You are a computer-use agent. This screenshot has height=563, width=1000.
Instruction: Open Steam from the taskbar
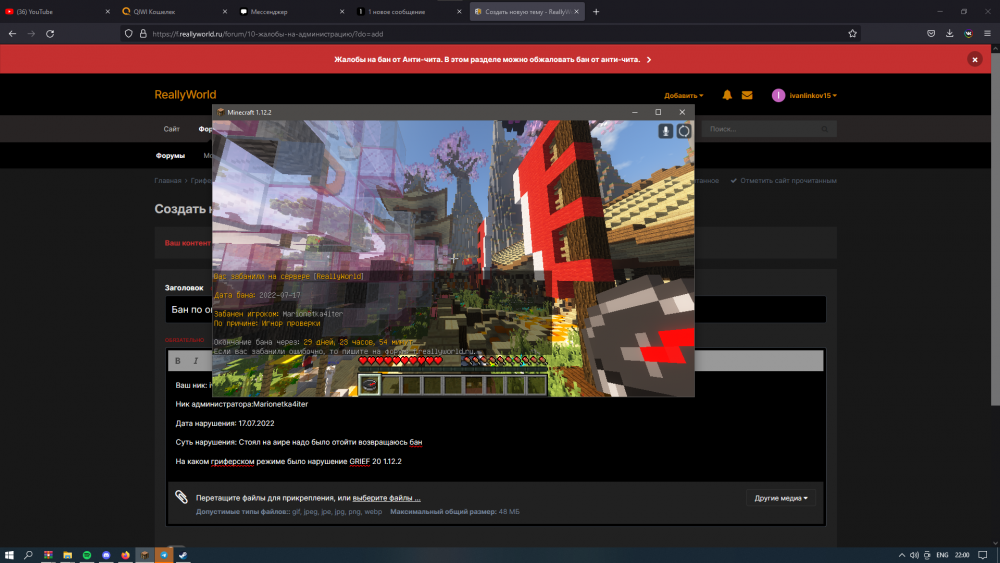tap(183, 555)
